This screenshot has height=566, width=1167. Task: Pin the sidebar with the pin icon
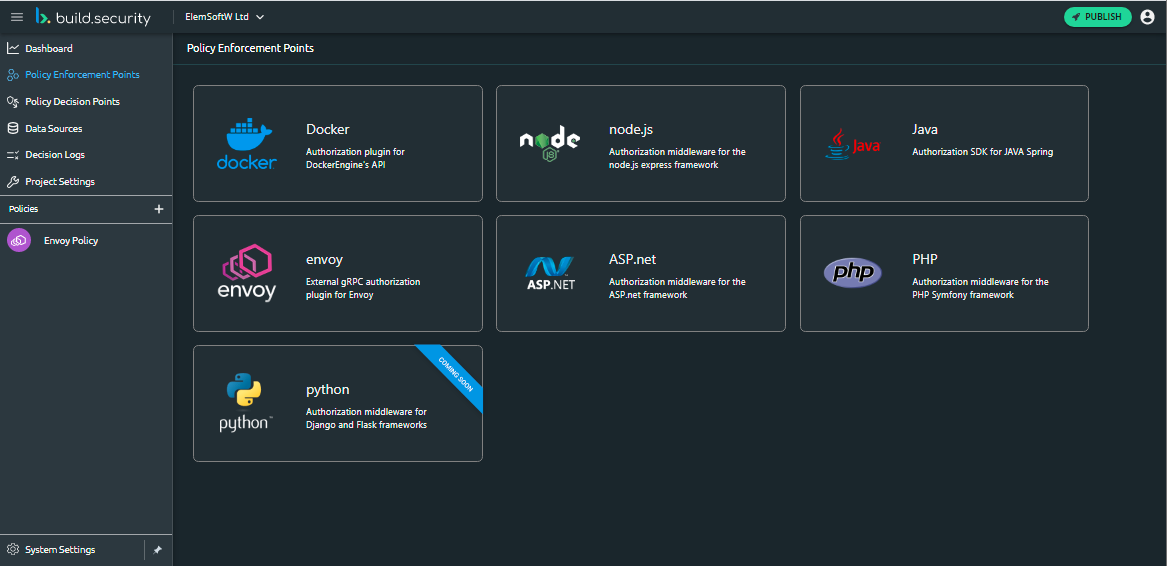click(x=157, y=550)
